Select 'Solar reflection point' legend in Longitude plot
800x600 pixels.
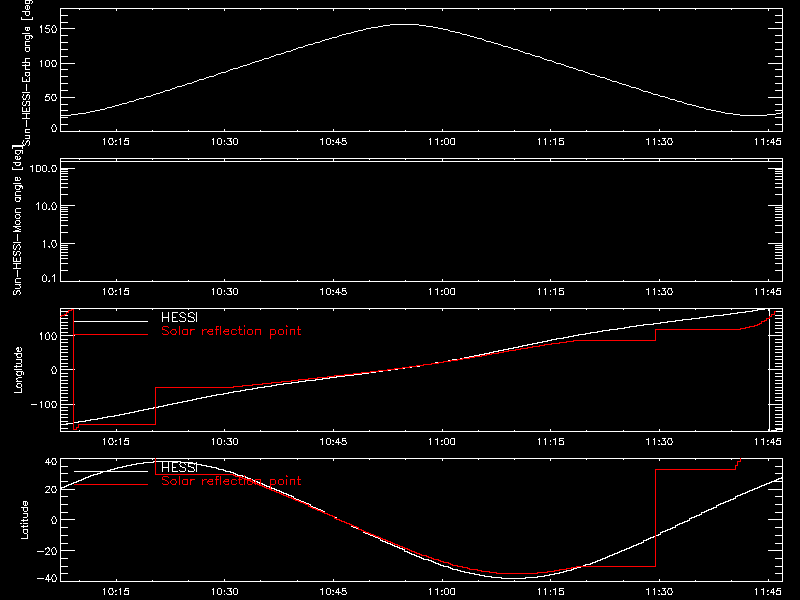click(231, 331)
